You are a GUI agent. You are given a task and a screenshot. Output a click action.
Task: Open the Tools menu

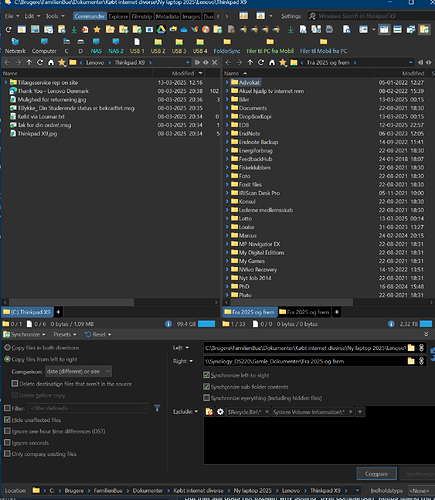tap(55, 16)
